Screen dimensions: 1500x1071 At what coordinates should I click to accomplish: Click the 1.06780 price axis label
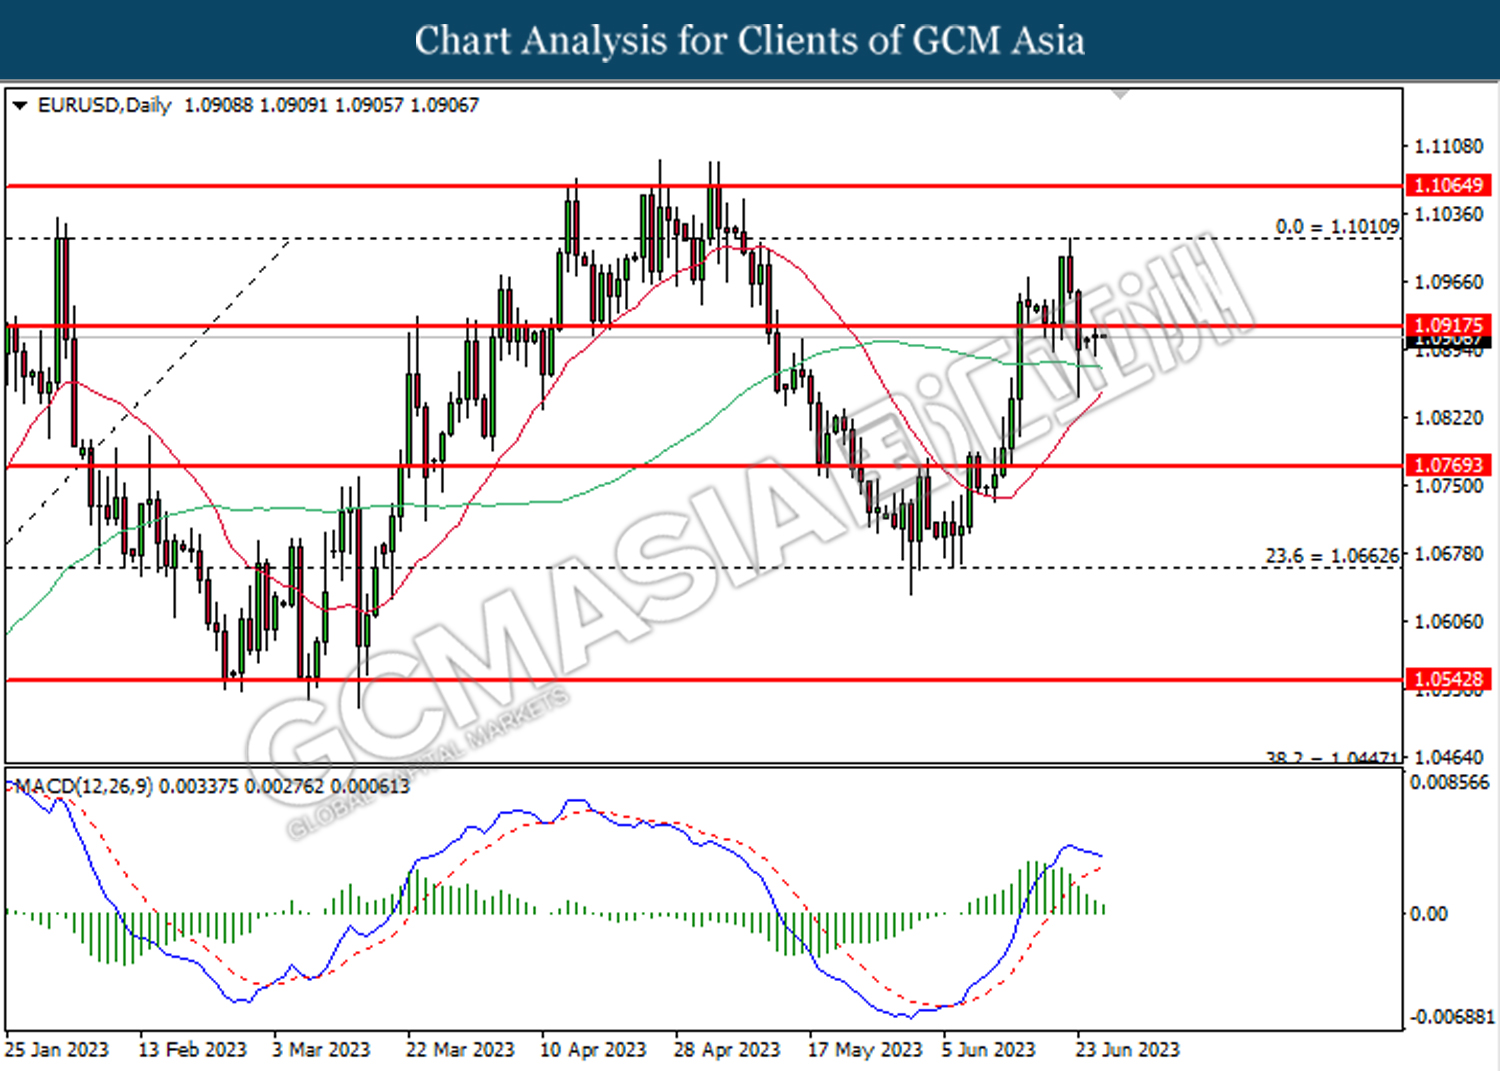(x=1448, y=554)
